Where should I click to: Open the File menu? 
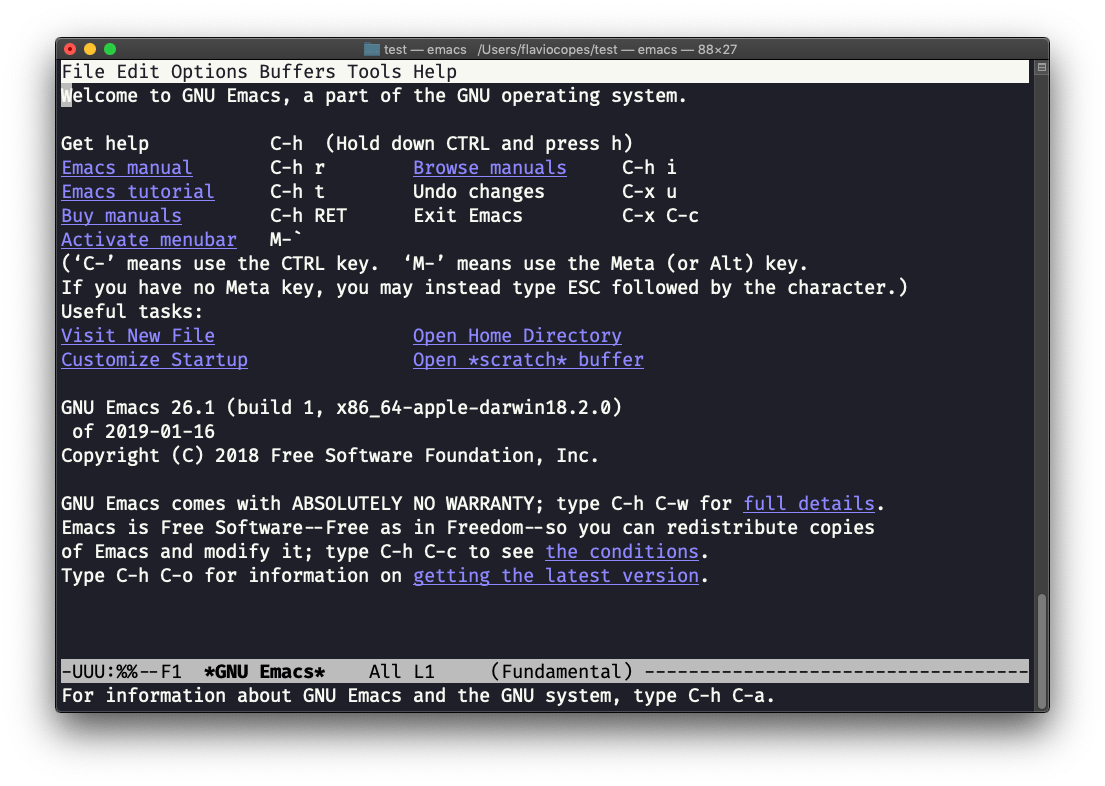(83, 72)
